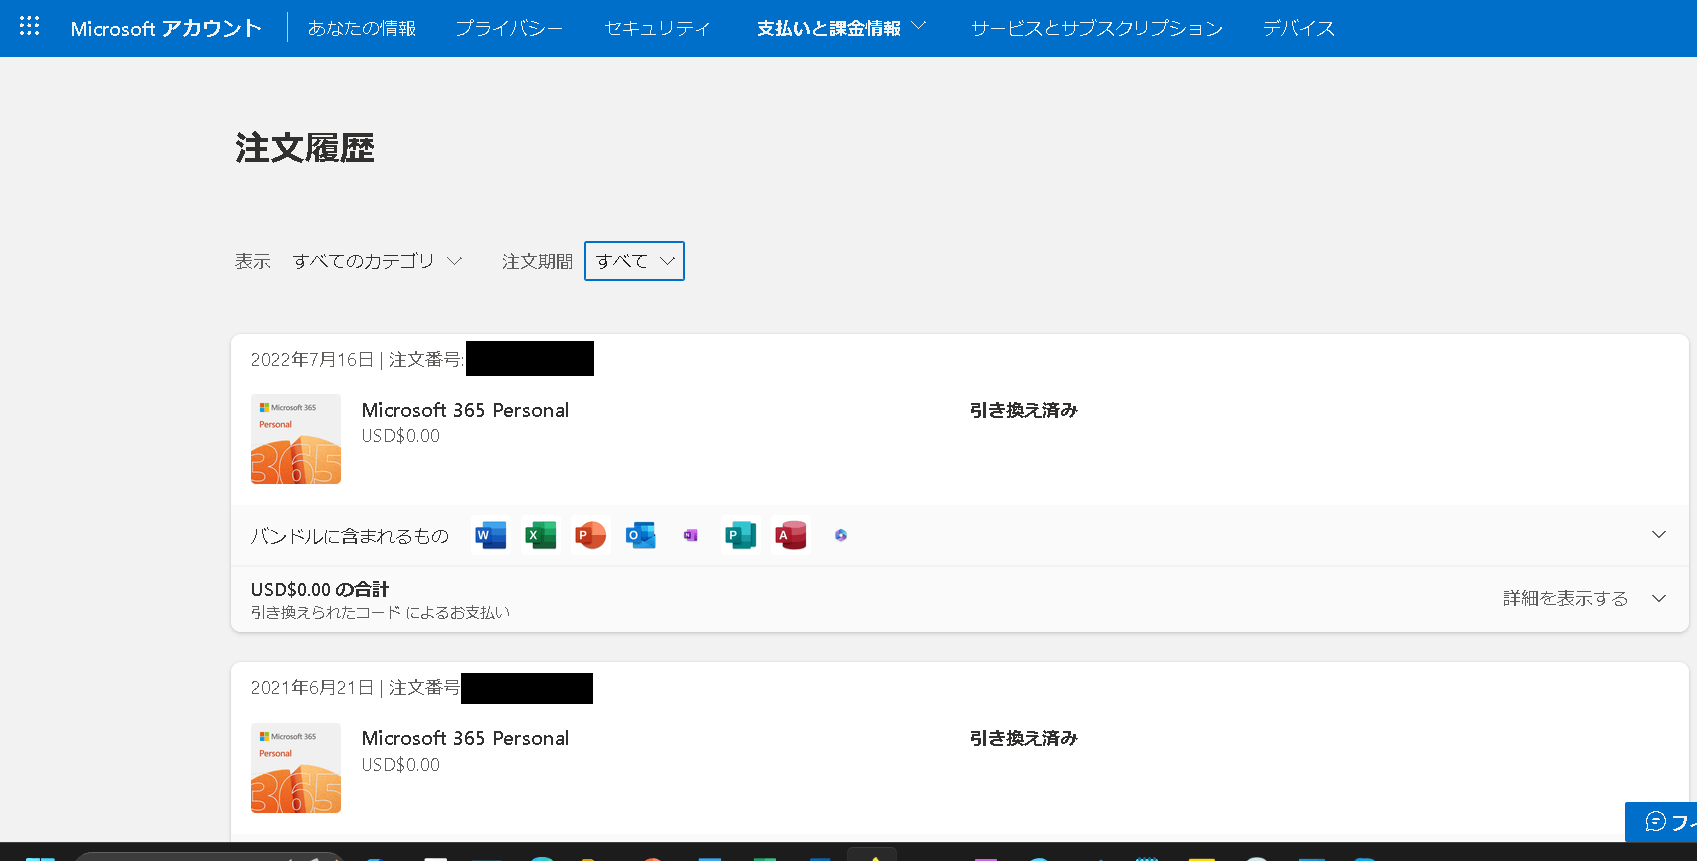Go to the あなたの情報 tab
Screen dimensions: 1697x861
[x=362, y=28]
